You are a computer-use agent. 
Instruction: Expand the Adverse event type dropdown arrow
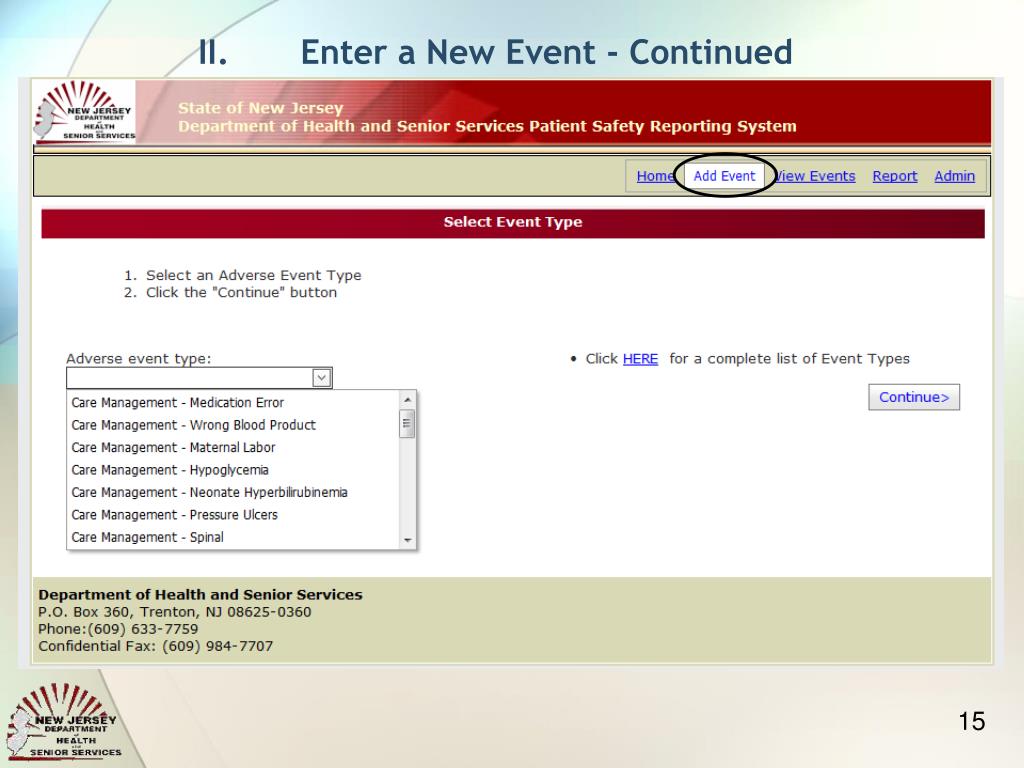pos(321,377)
